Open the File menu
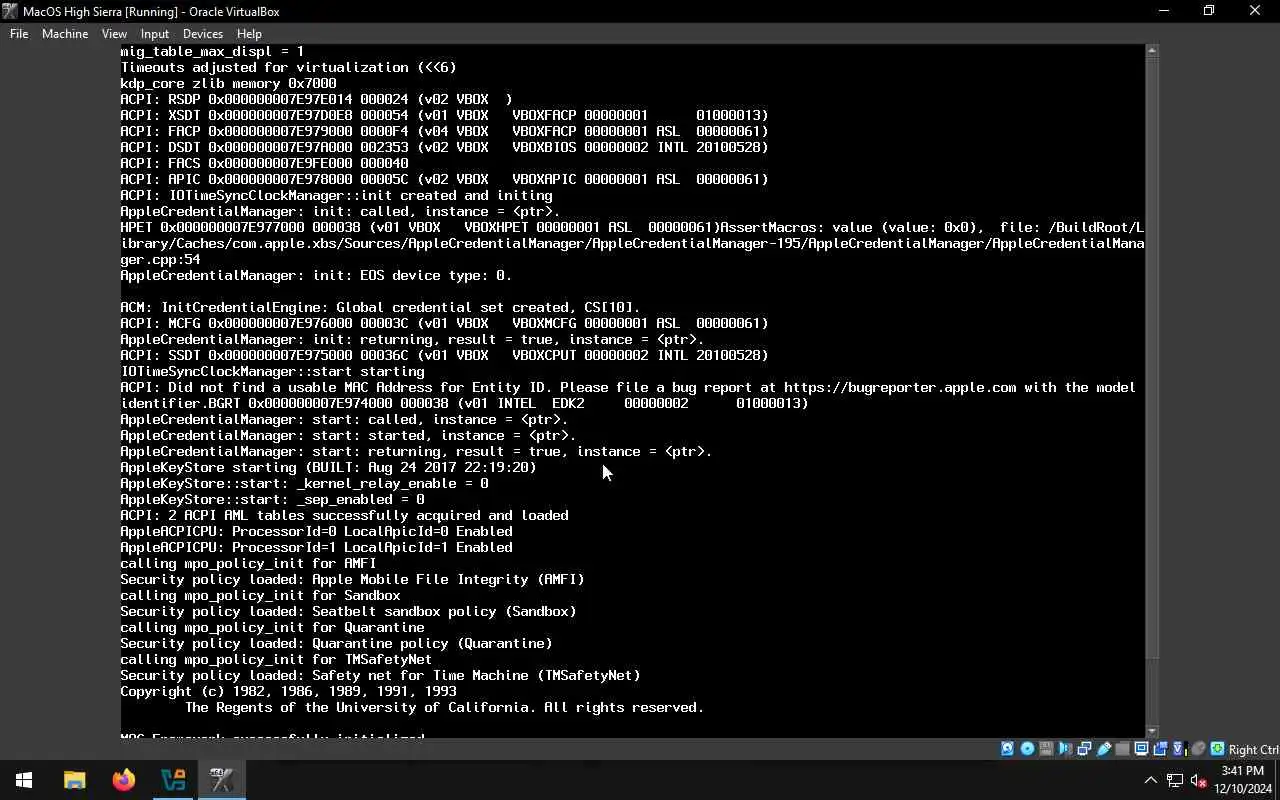This screenshot has width=1280, height=800. 19,33
